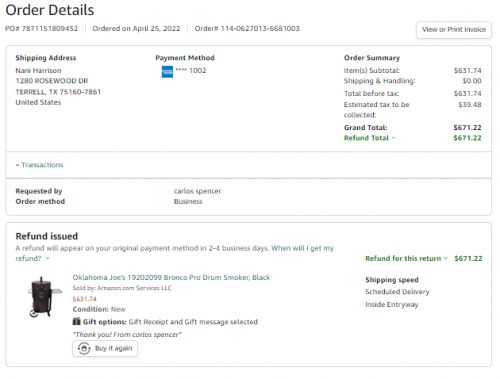The image size is (500, 379).
Task: Click the Sold by Amazon.com Services LLC text
Action: pos(122,288)
